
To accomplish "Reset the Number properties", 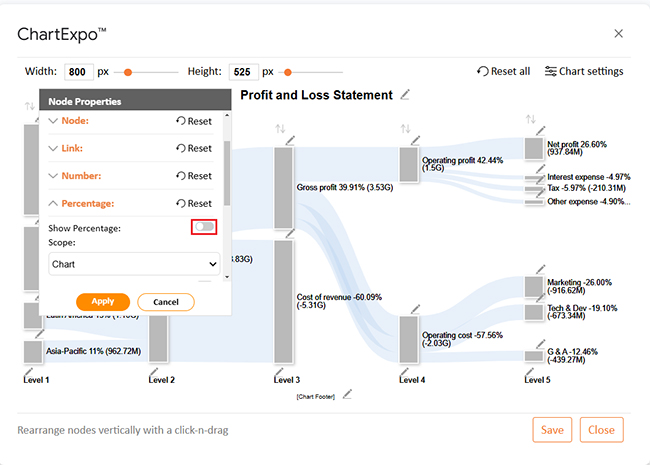I will [x=194, y=176].
